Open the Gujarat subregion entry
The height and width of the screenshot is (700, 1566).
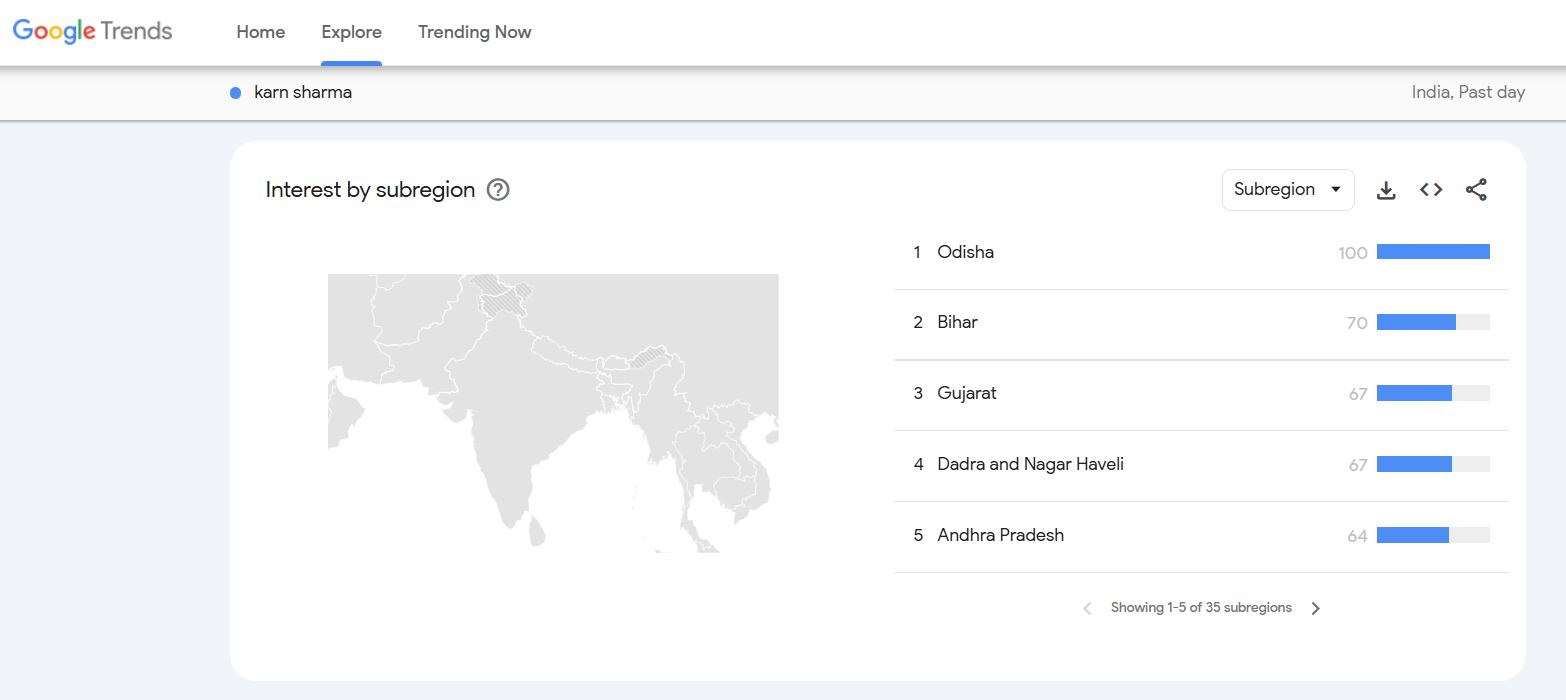1201,394
